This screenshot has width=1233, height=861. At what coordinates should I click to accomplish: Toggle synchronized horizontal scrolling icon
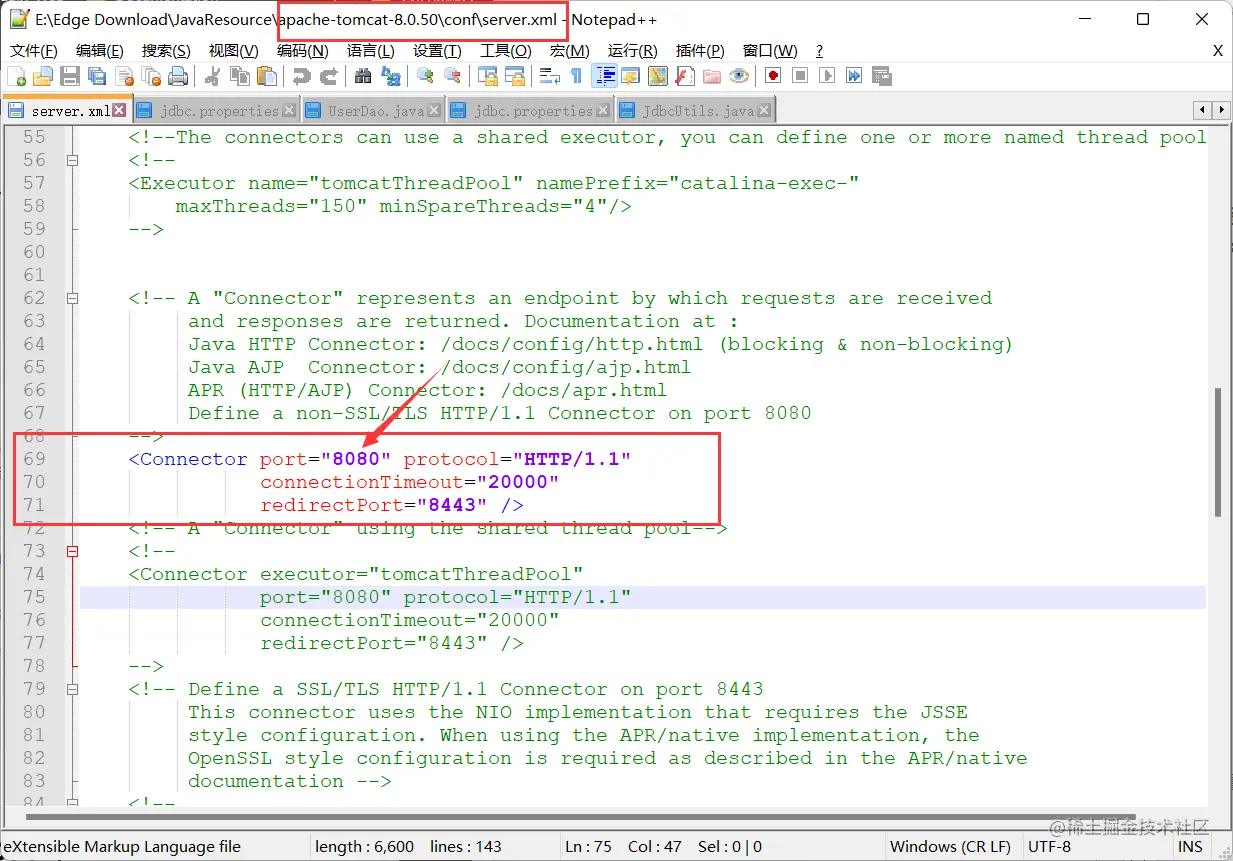pyautogui.click(x=515, y=76)
